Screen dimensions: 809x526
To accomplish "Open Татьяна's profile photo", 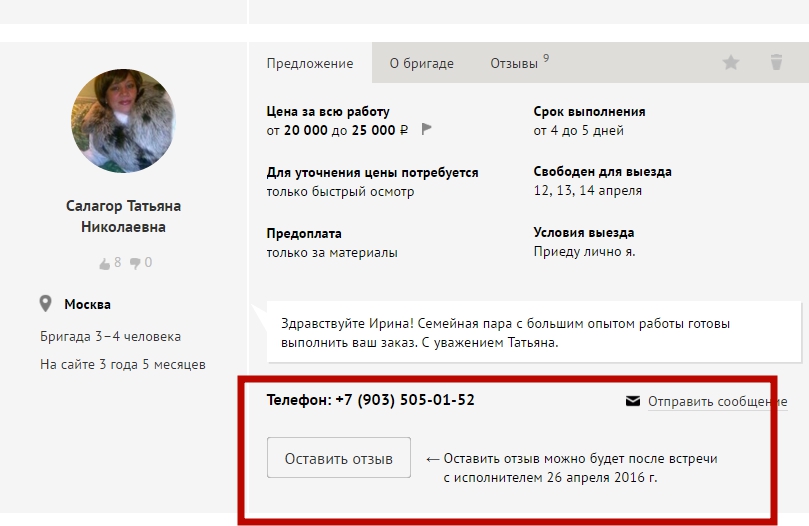I will [123, 122].
